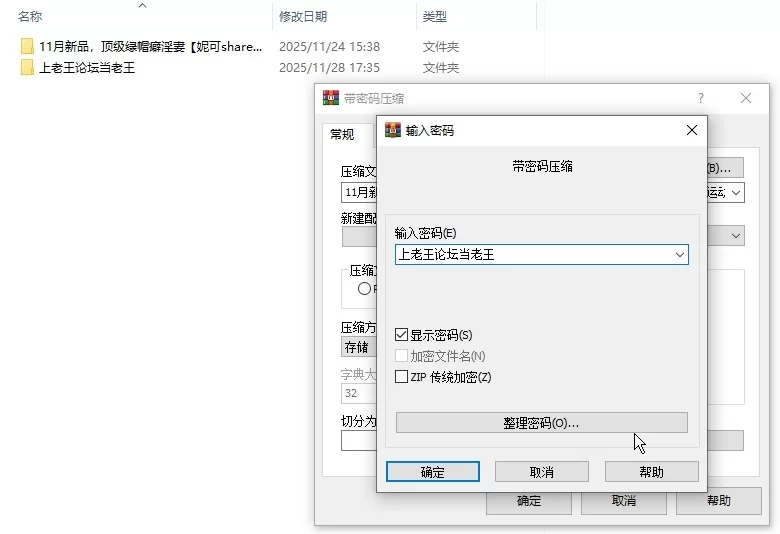Click 取消 in the 输入密码 dialog
The width and height of the screenshot is (780, 534).
542,471
